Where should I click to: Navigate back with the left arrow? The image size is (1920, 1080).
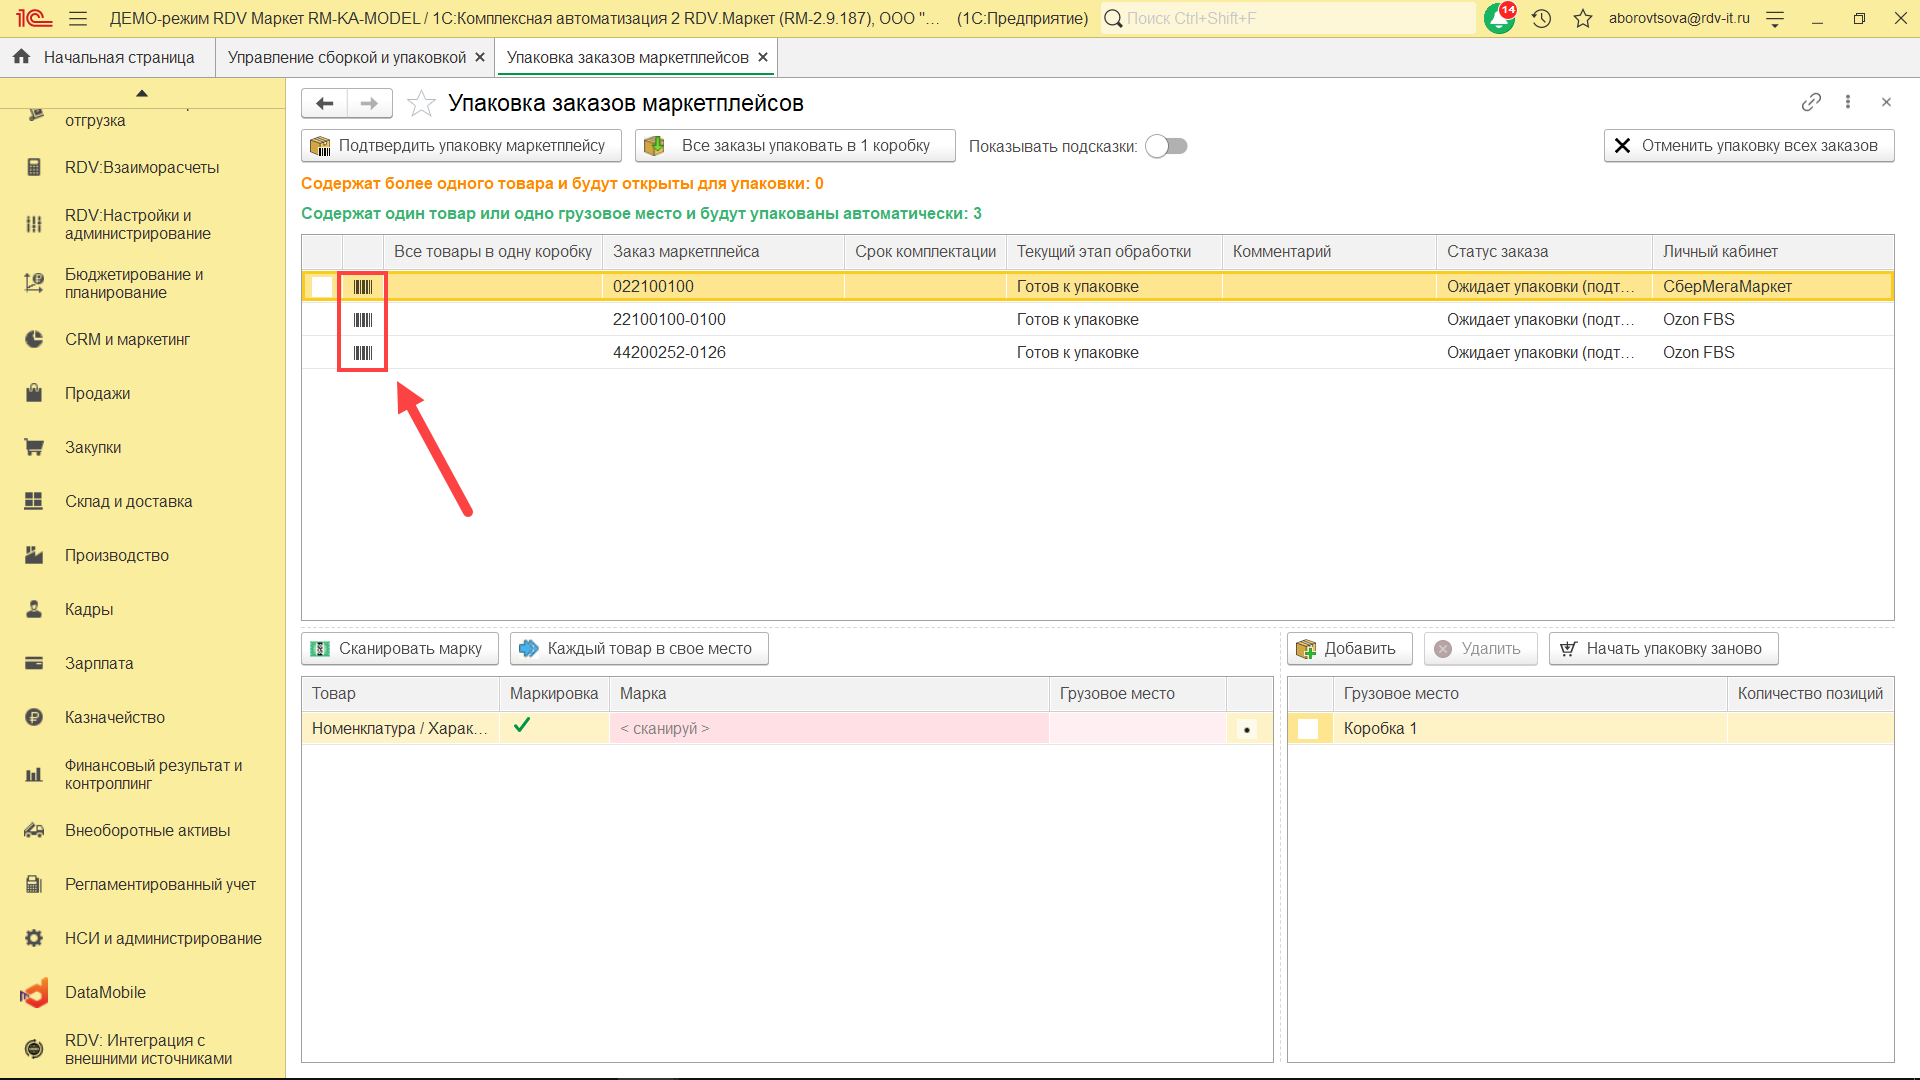(324, 103)
